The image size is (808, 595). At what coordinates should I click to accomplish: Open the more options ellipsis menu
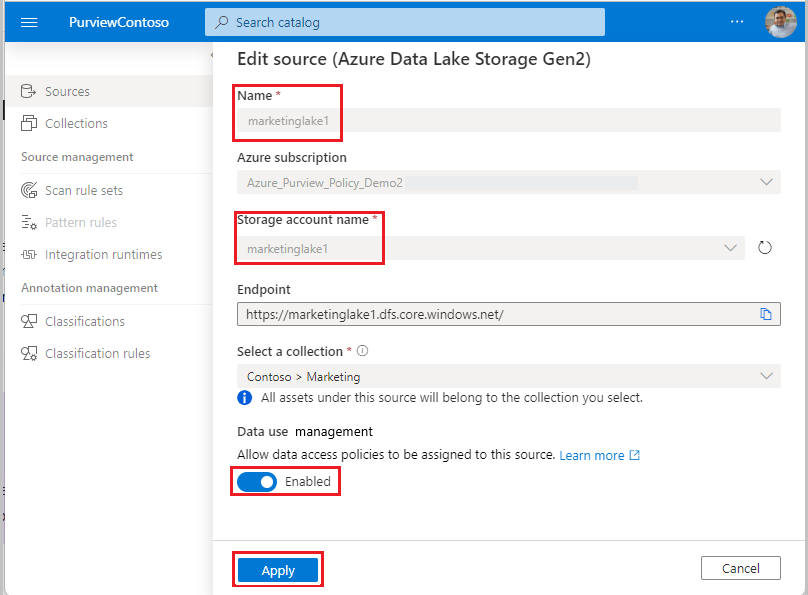pos(736,21)
